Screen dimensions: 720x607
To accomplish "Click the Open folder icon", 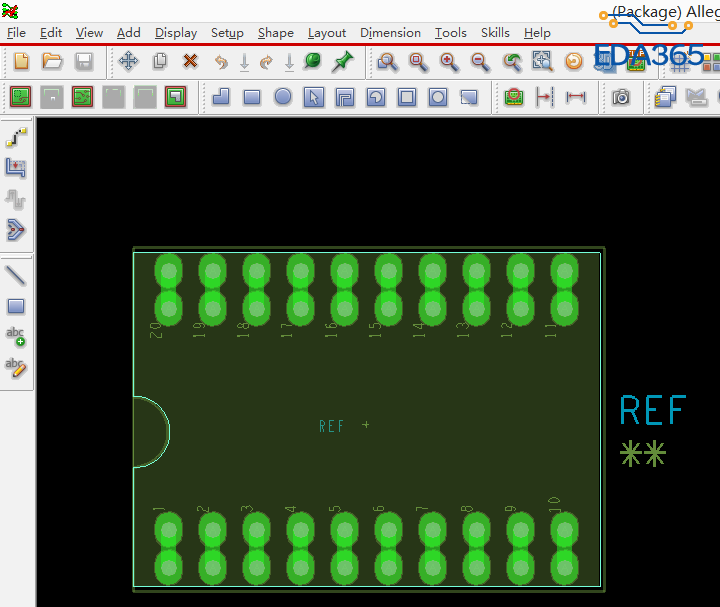I will [x=52, y=61].
